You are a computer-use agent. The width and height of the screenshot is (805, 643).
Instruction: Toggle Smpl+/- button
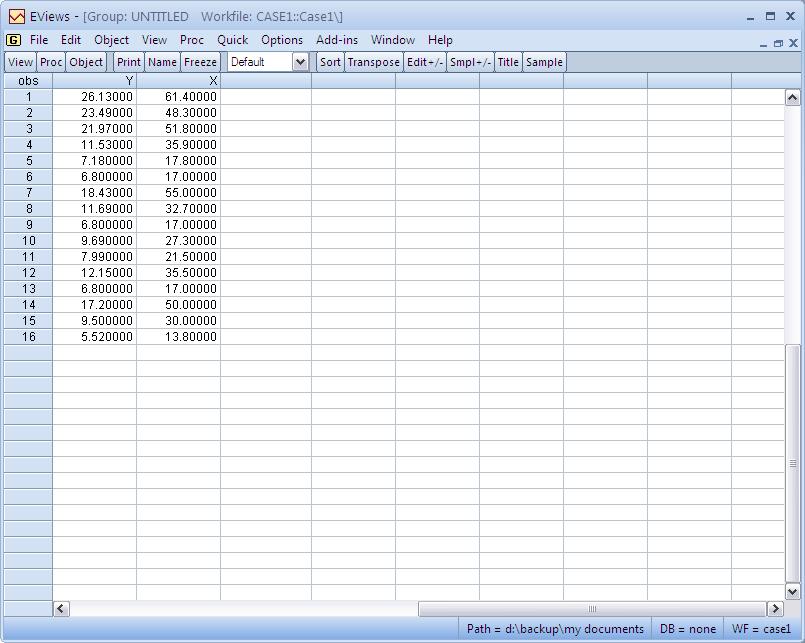[x=470, y=62]
